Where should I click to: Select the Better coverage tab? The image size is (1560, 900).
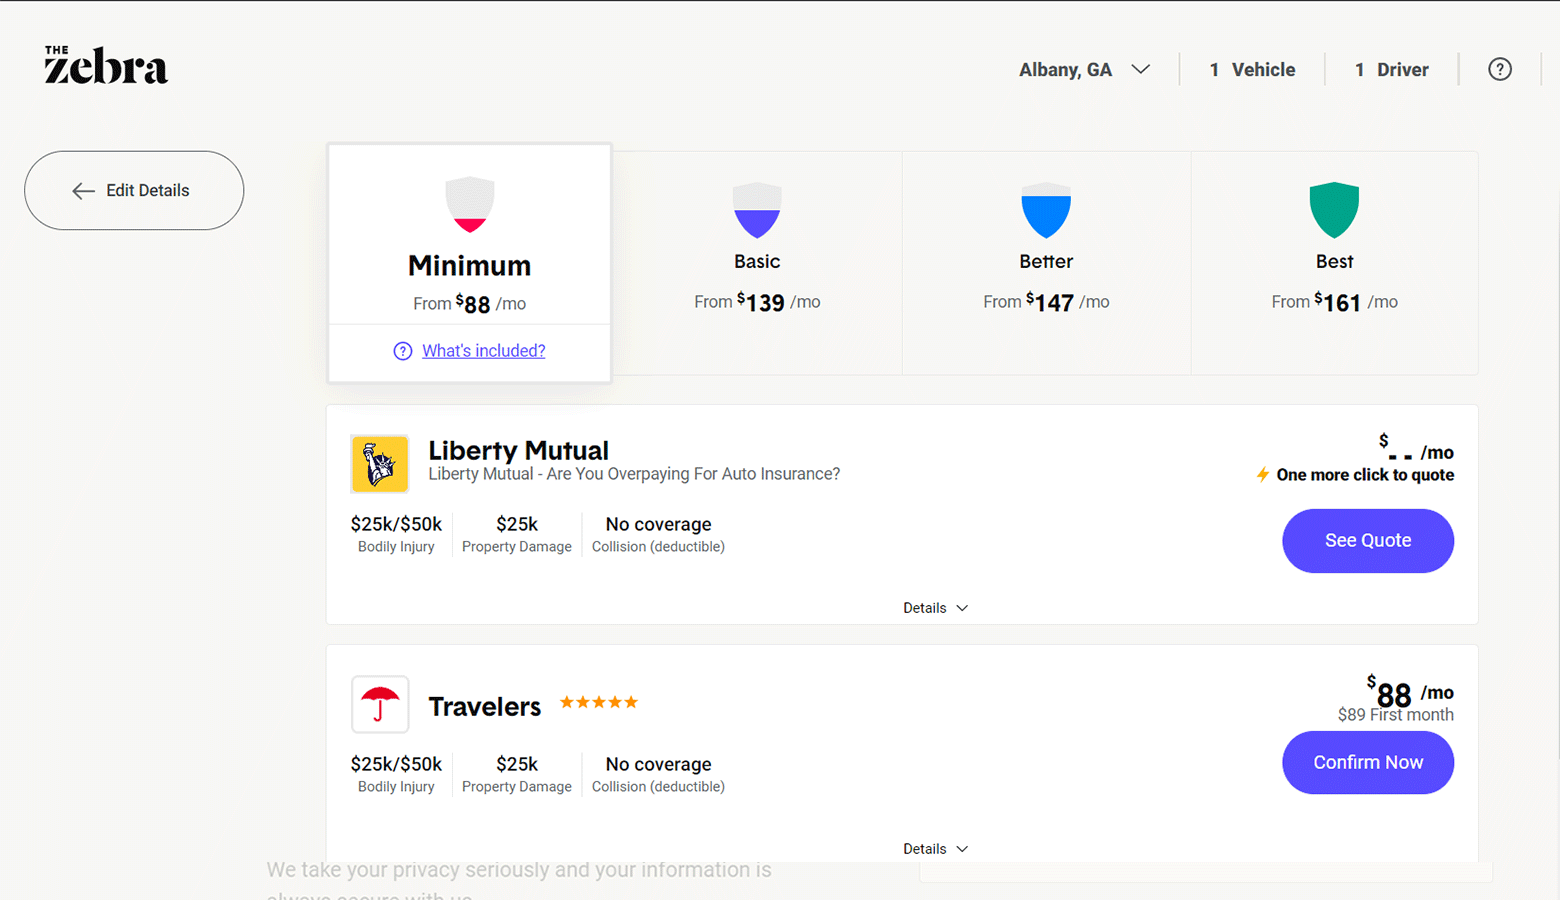click(x=1046, y=263)
